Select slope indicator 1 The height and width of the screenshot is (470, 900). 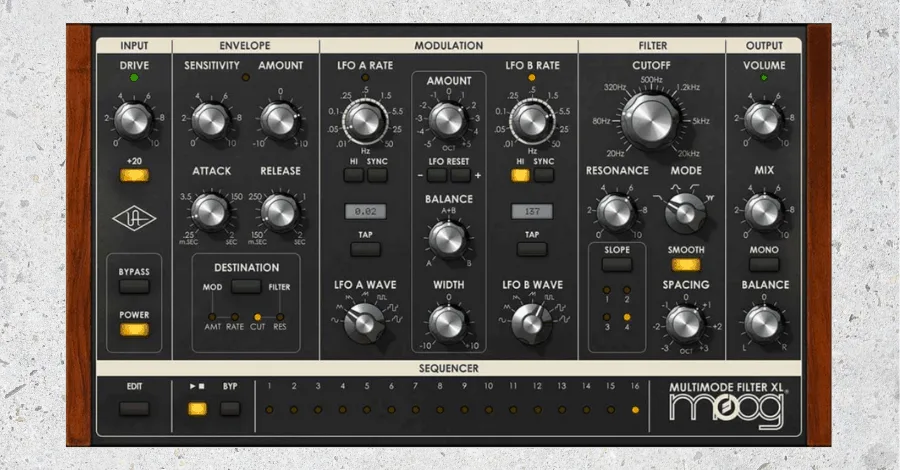tap(607, 290)
